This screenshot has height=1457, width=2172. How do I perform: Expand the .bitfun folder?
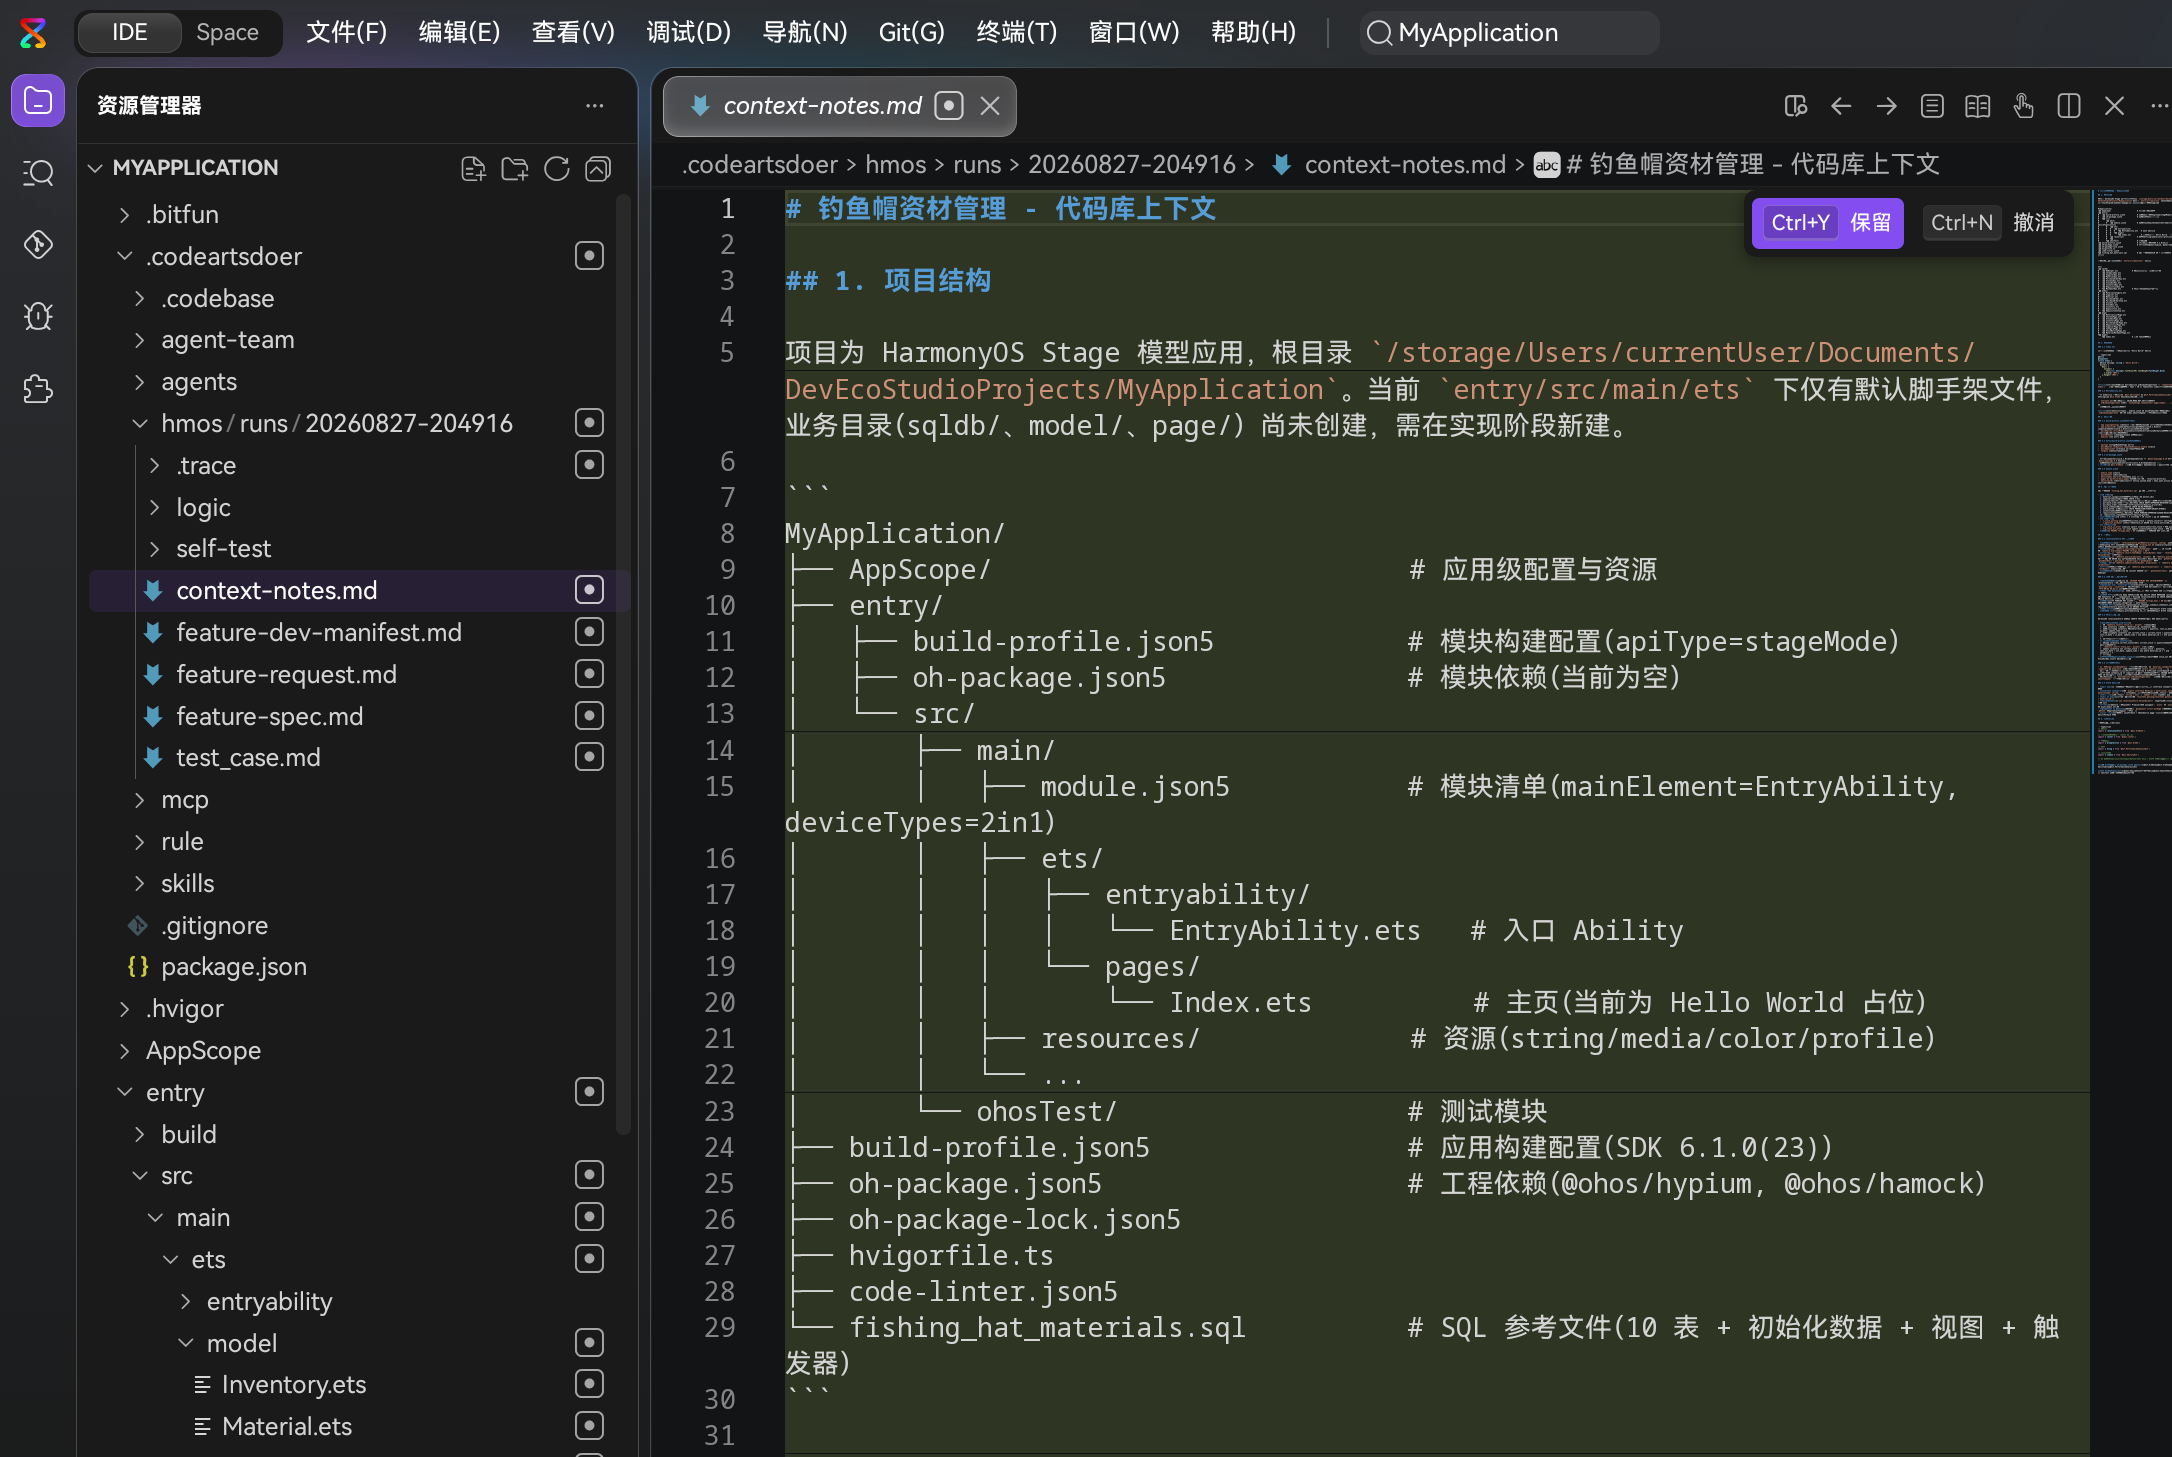(124, 215)
